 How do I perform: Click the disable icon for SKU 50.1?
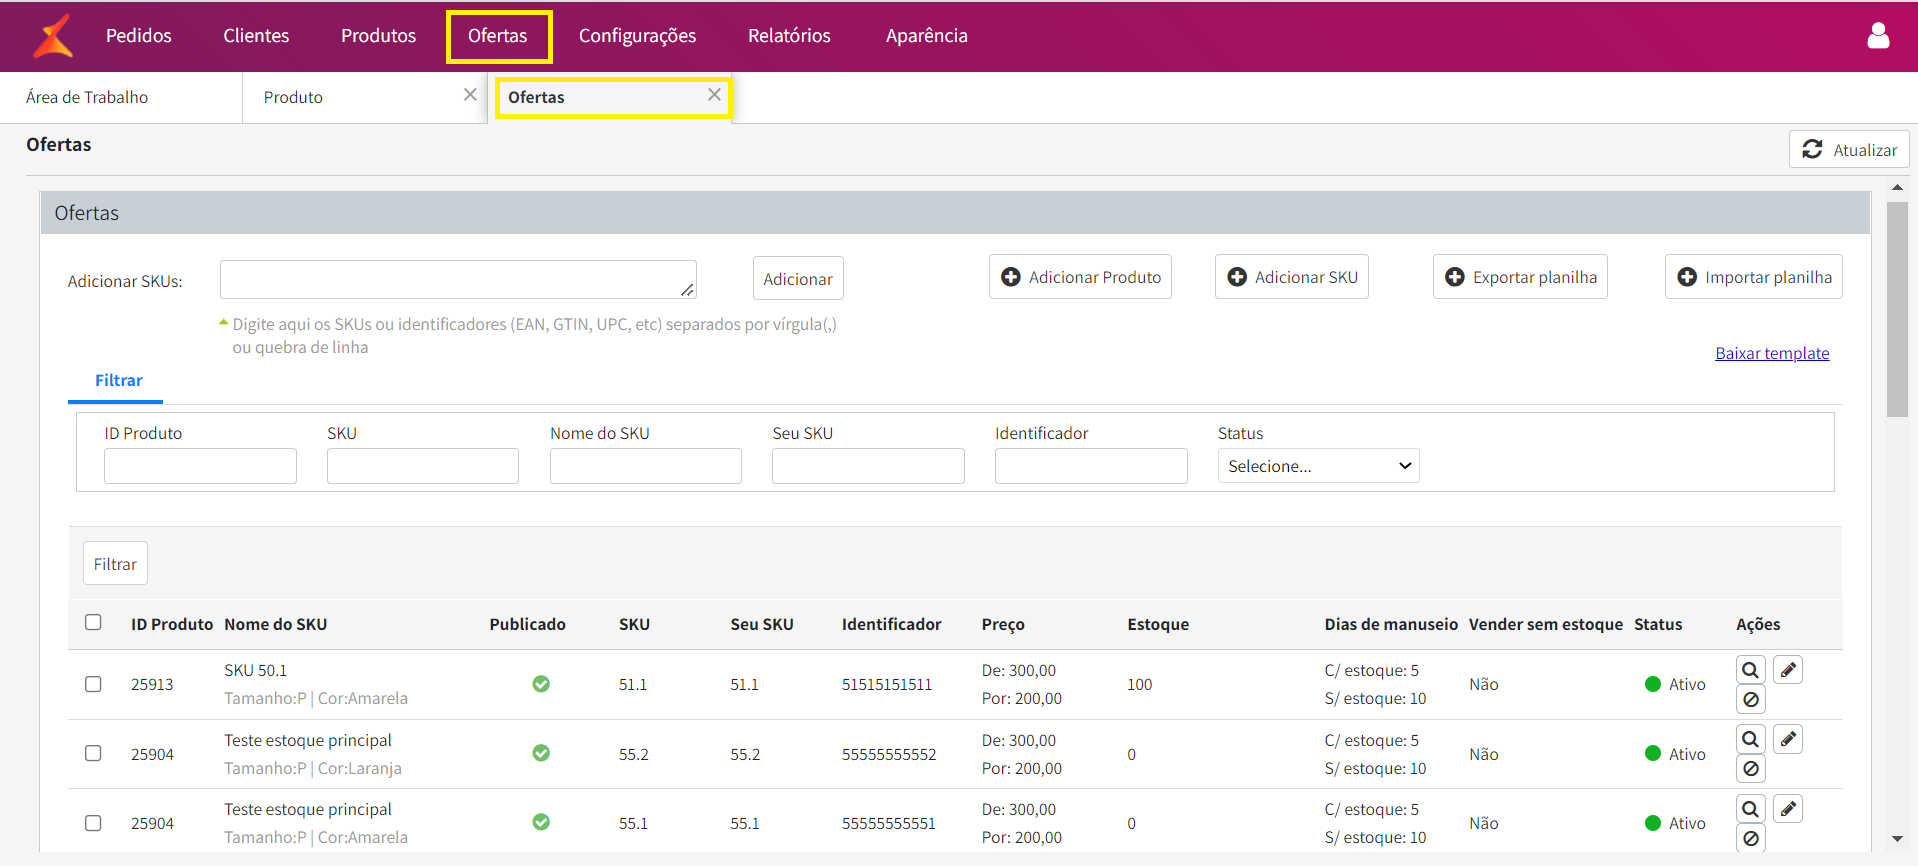(1750, 700)
